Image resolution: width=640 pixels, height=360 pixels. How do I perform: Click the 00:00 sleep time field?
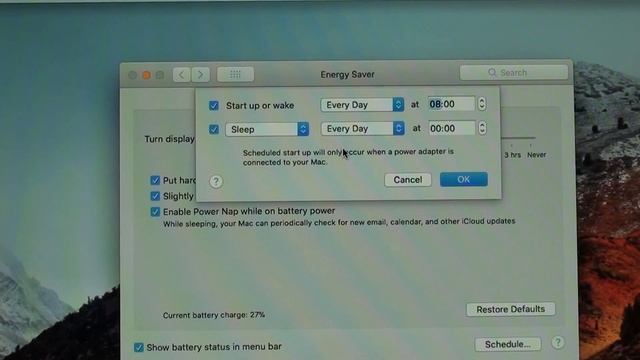point(451,128)
